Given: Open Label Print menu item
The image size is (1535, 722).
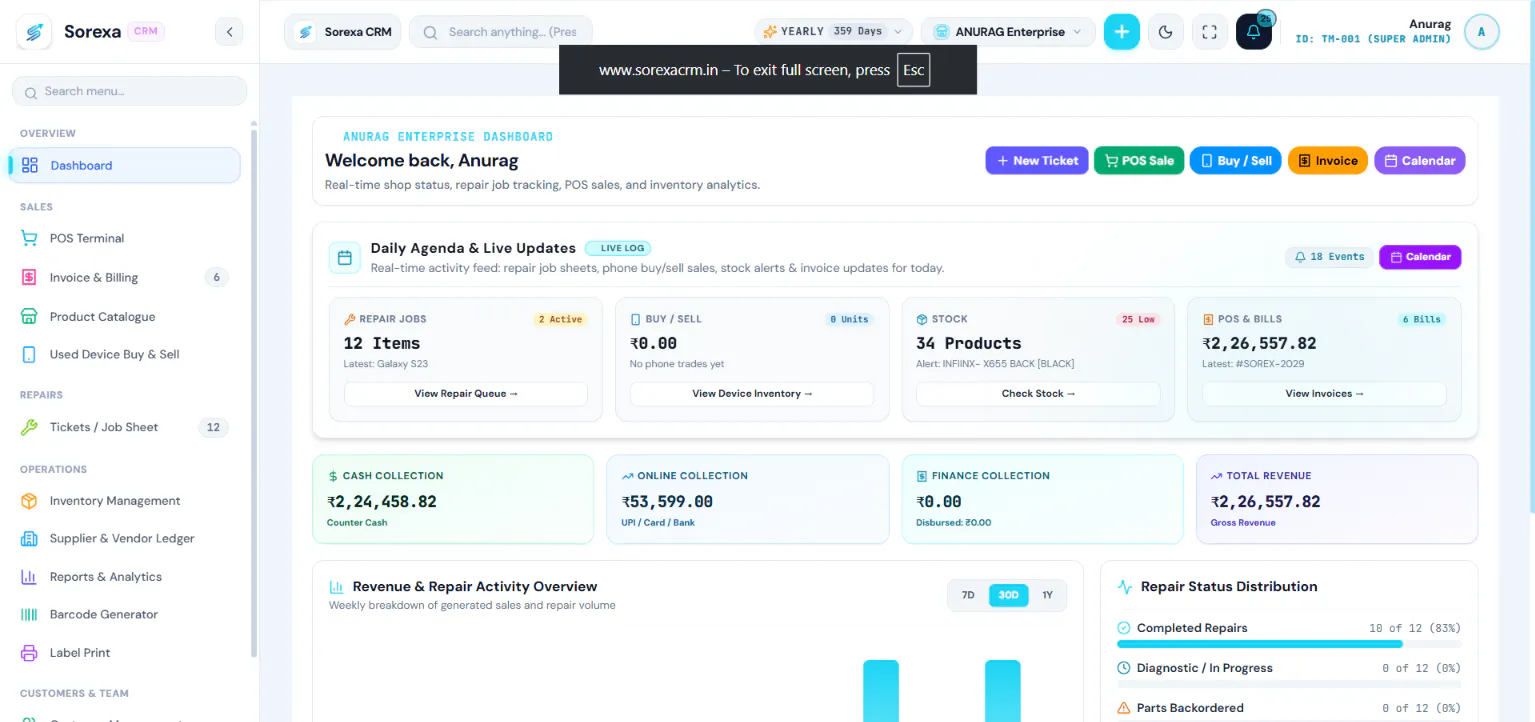Looking at the screenshot, I should pos(125,653).
